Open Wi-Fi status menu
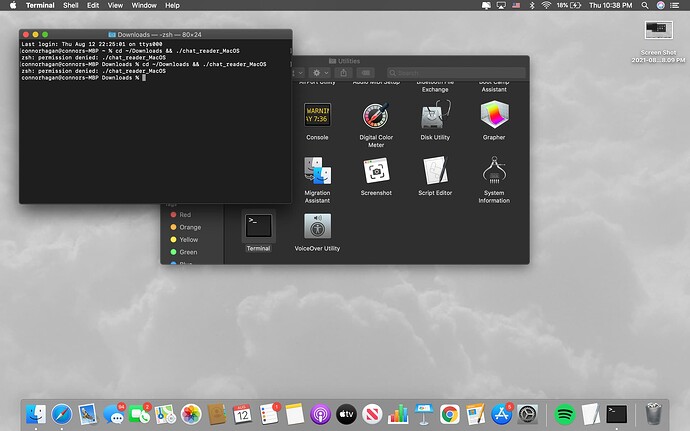The image size is (690, 431). point(546,5)
